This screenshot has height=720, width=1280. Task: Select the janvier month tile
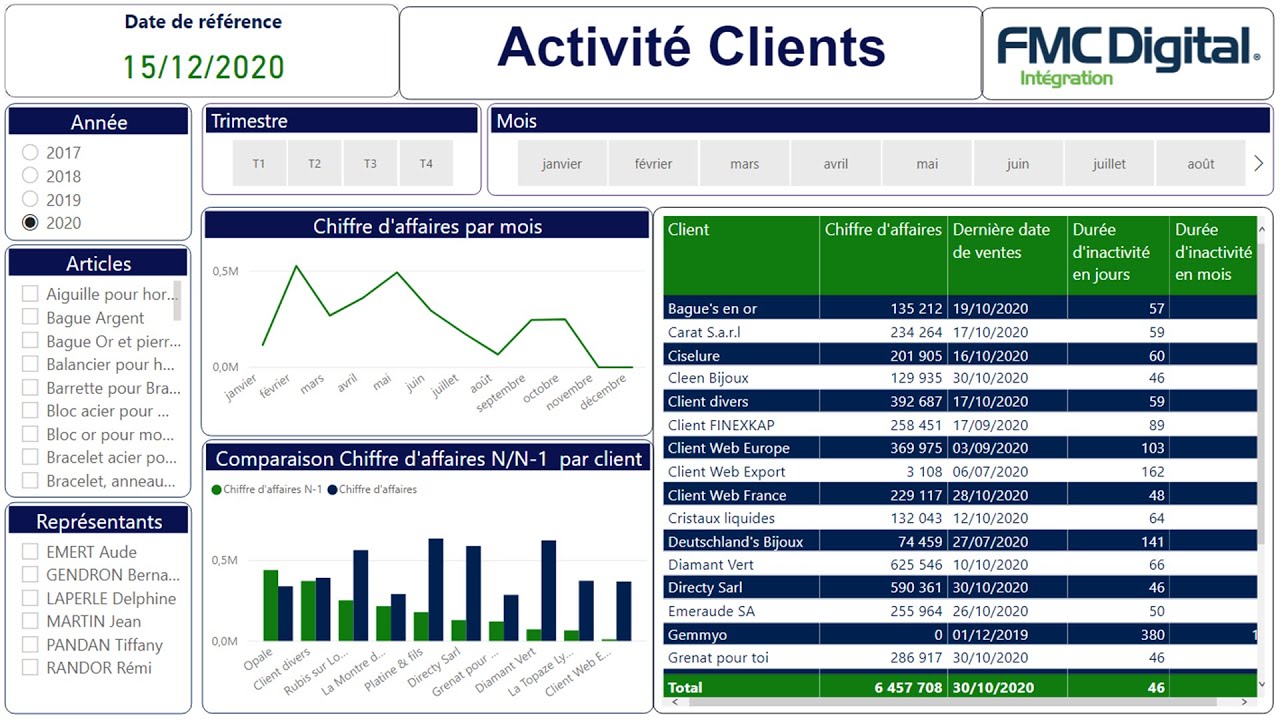tap(562, 163)
